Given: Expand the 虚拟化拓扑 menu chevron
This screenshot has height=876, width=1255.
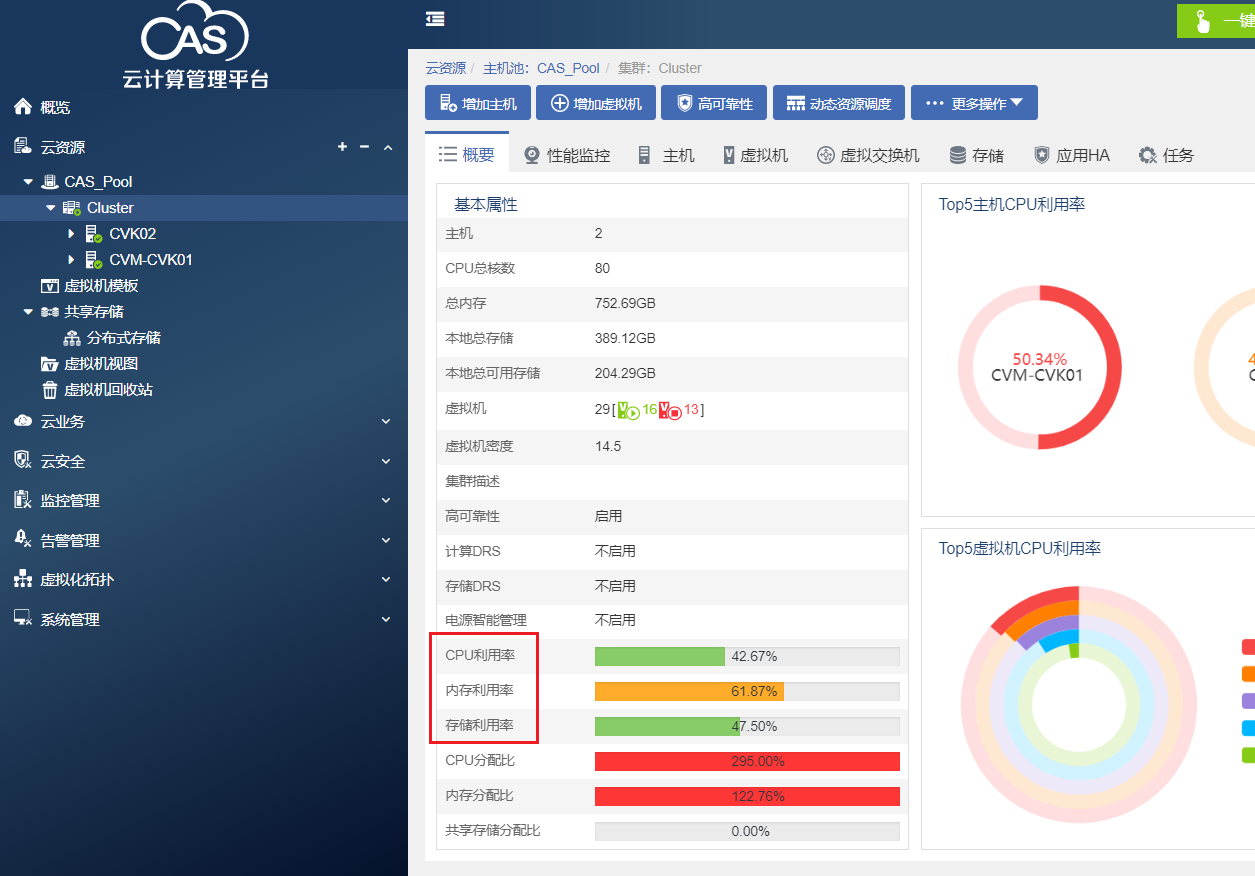Looking at the screenshot, I should [386, 580].
